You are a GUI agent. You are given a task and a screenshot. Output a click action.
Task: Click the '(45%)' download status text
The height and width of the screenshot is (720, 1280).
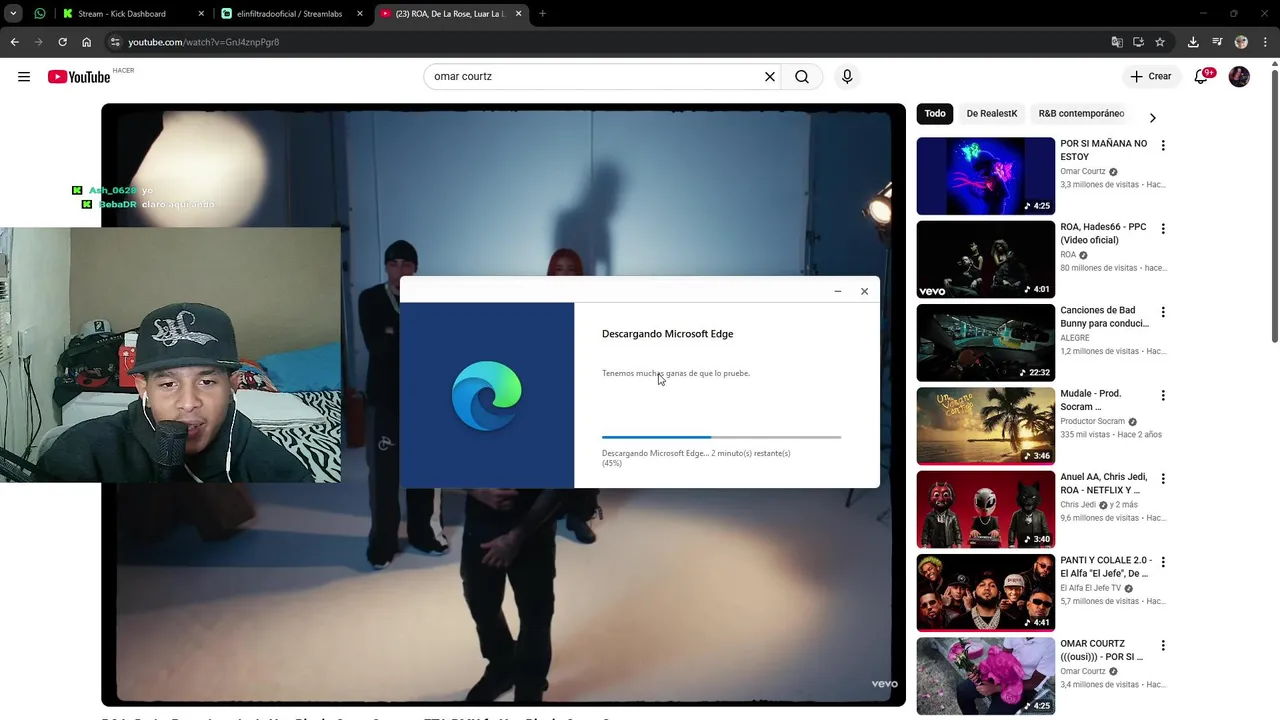tap(612, 463)
